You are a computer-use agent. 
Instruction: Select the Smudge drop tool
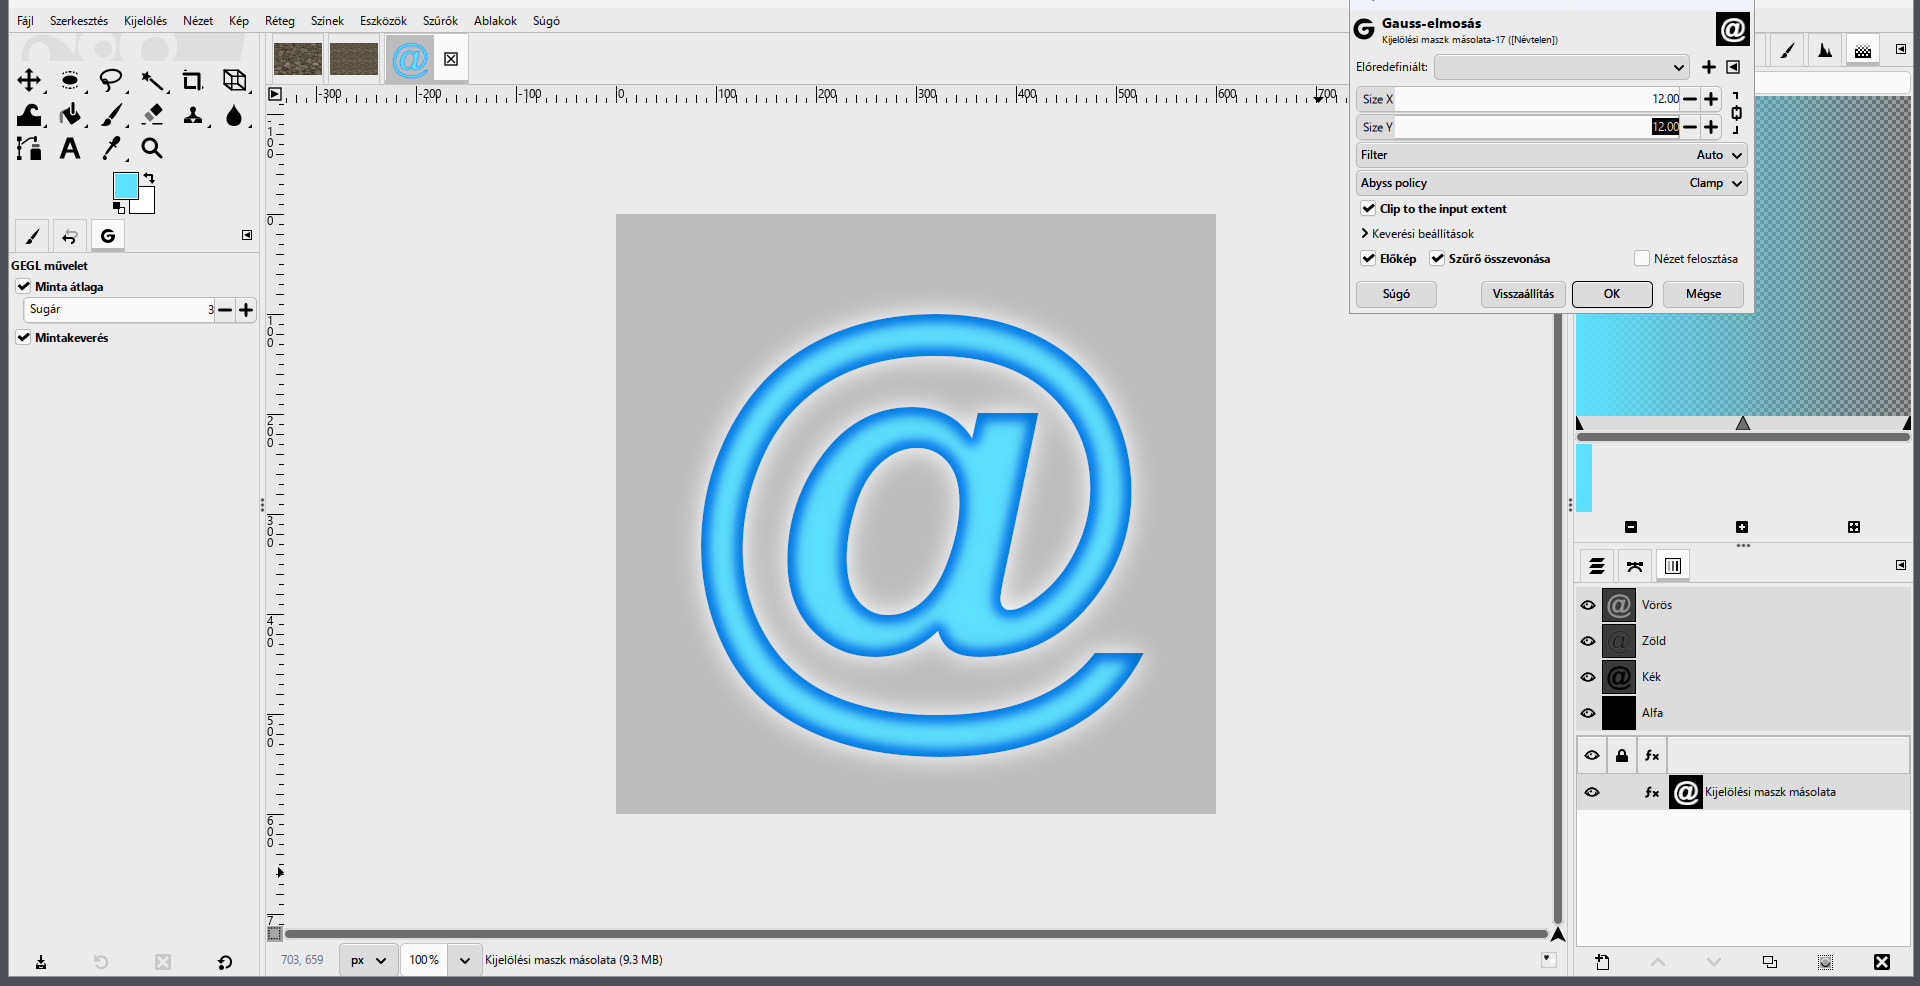234,115
